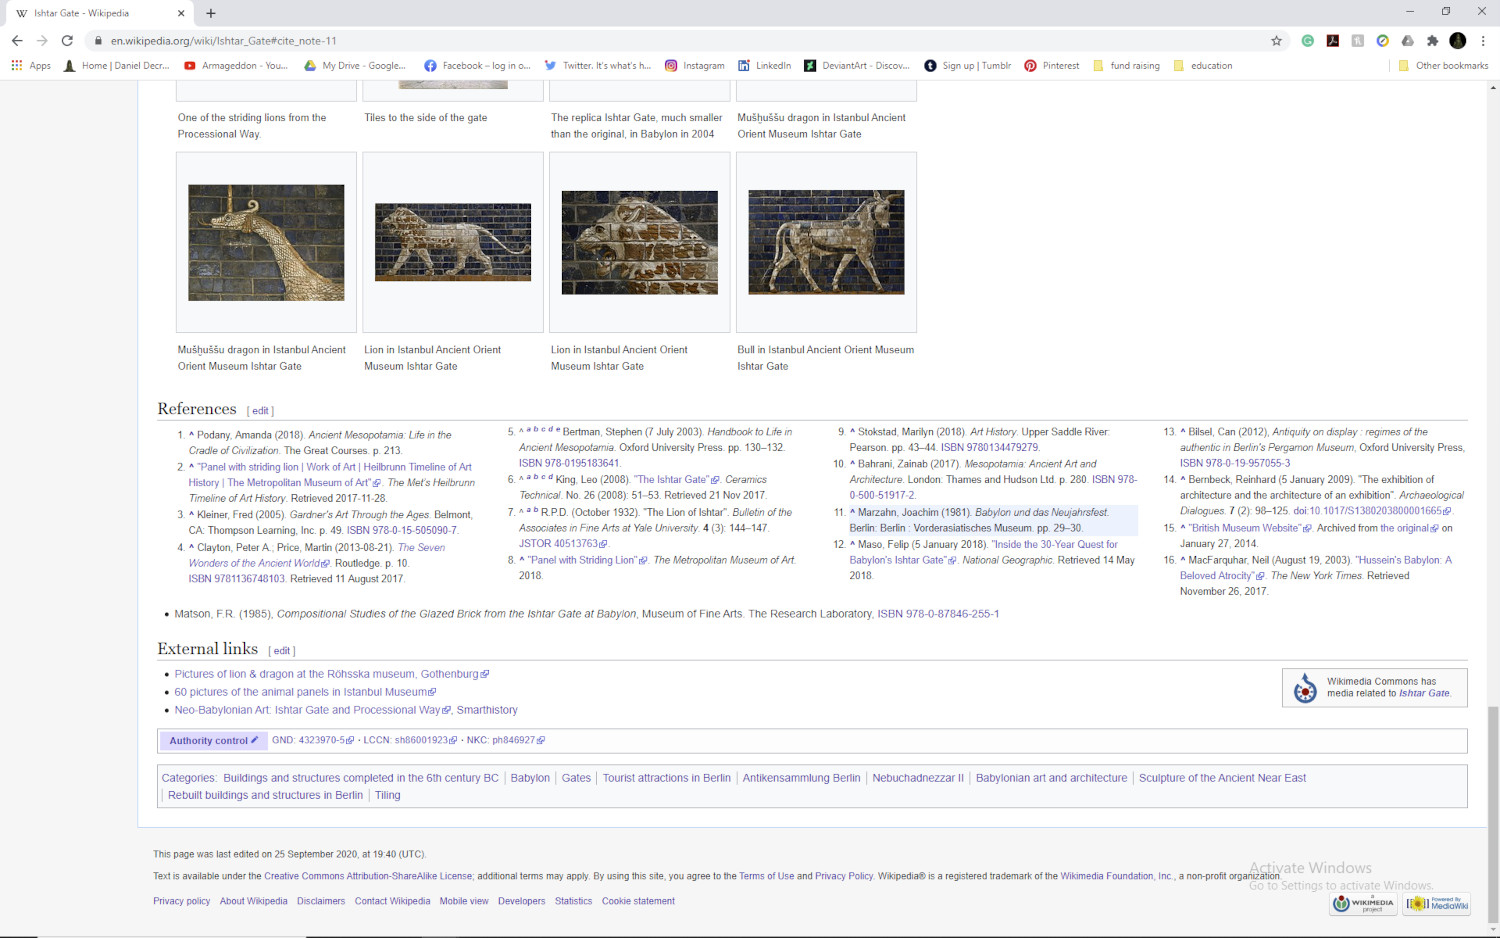The height and width of the screenshot is (938, 1500).
Task: Click the Chrome profile avatar icon
Action: tap(1458, 41)
